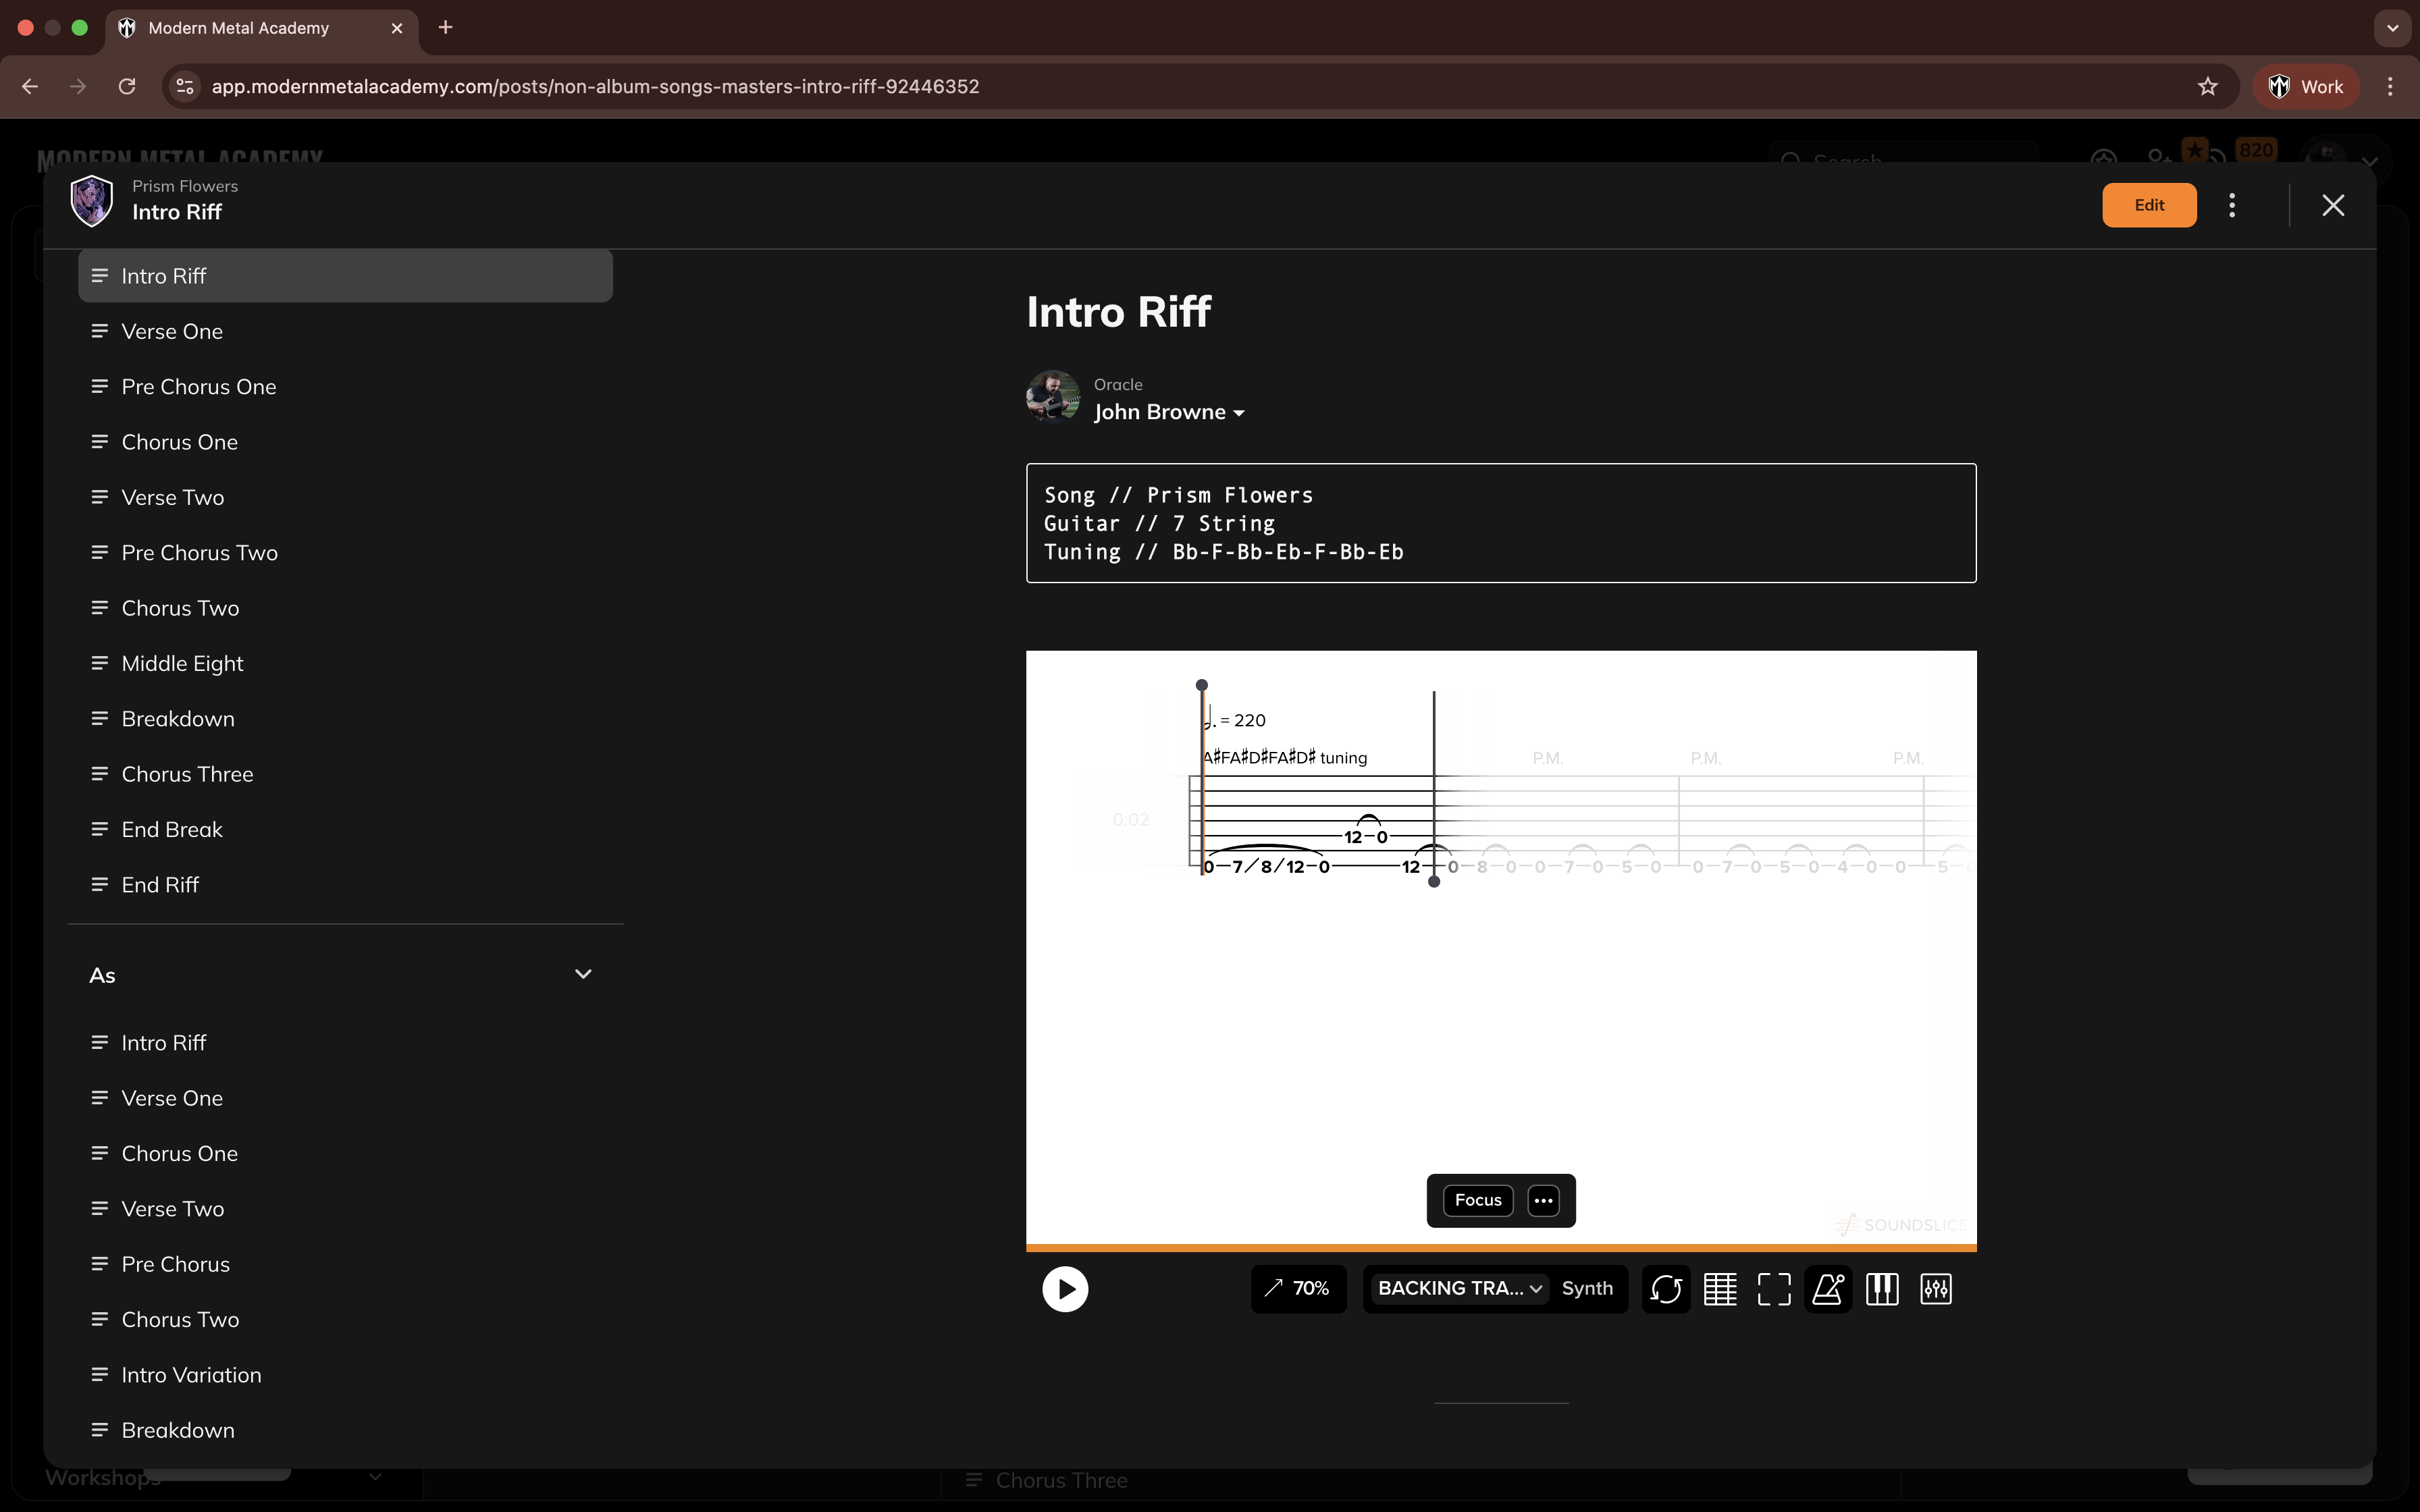Image resolution: width=2420 pixels, height=1512 pixels.
Task: Open the piano keyboard view icon
Action: tap(1882, 1289)
